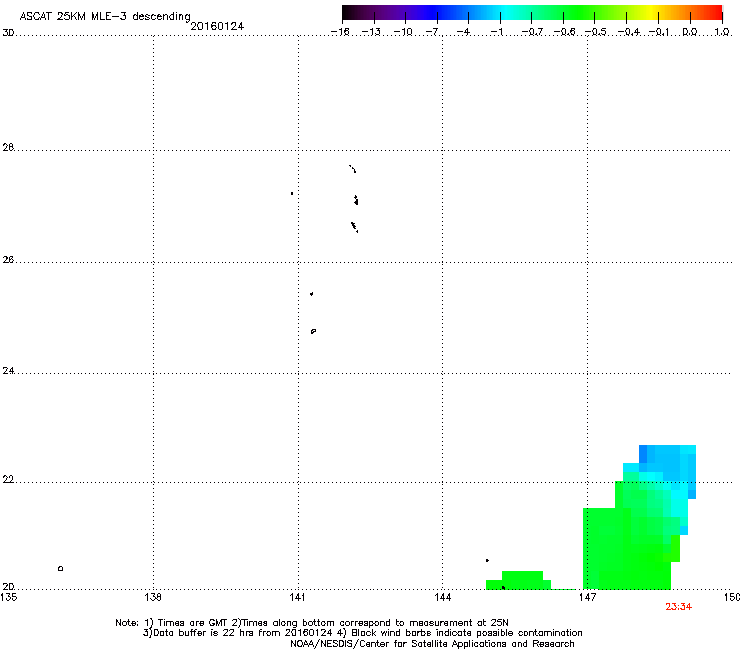This screenshot has height=650, width=740.
Task: Click the colorbar label "1.0"
Action: point(722,32)
